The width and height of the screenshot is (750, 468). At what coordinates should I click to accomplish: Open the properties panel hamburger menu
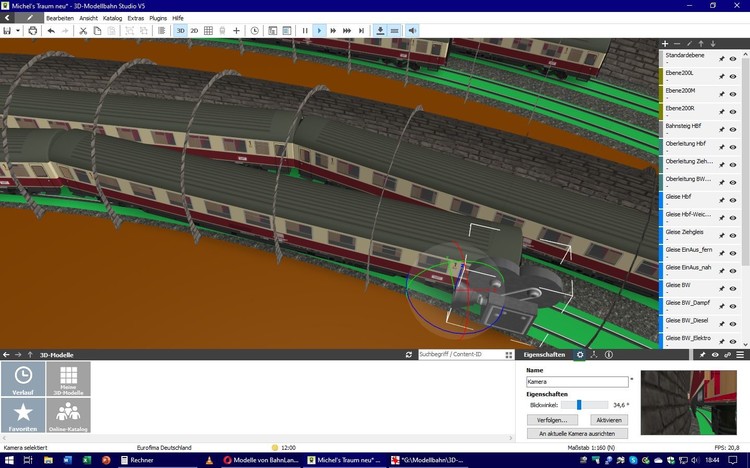click(x=740, y=355)
